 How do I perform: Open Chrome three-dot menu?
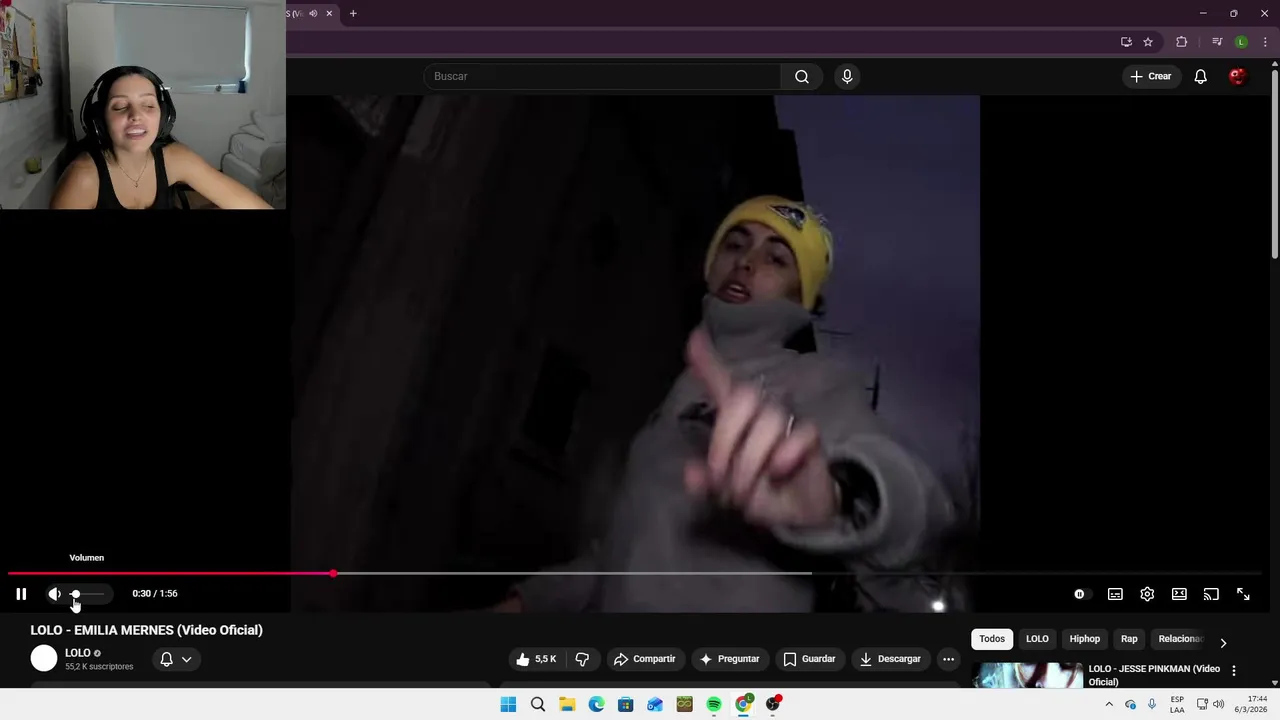(x=1265, y=42)
